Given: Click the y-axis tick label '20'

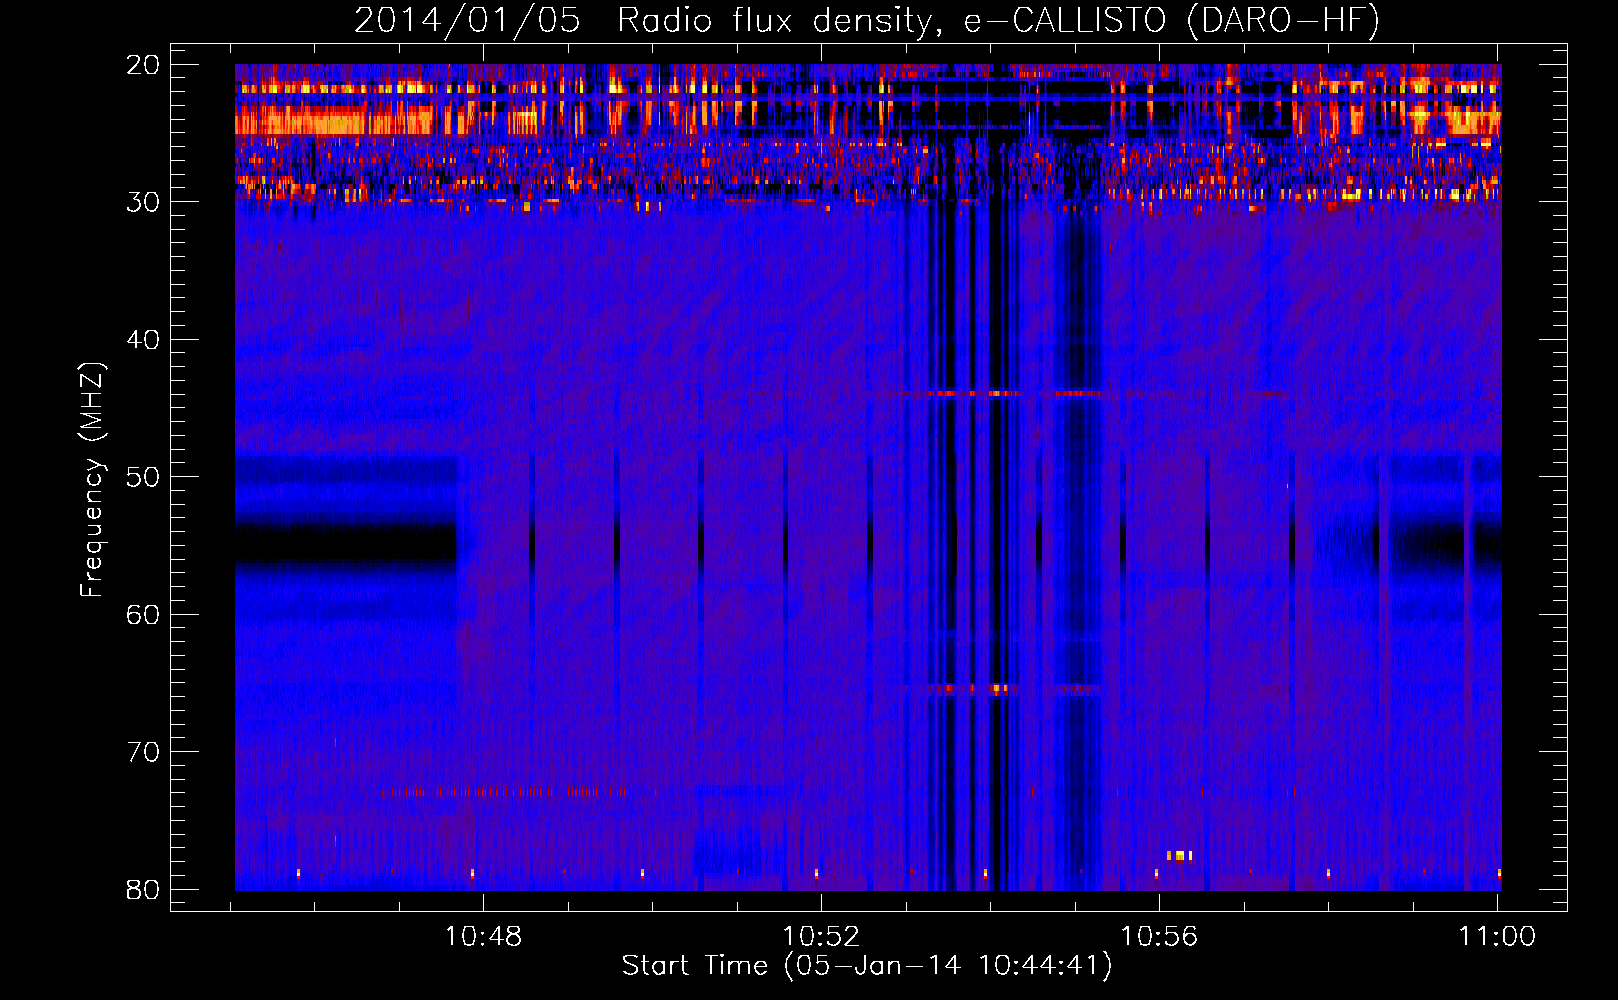Looking at the screenshot, I should coord(143,65).
